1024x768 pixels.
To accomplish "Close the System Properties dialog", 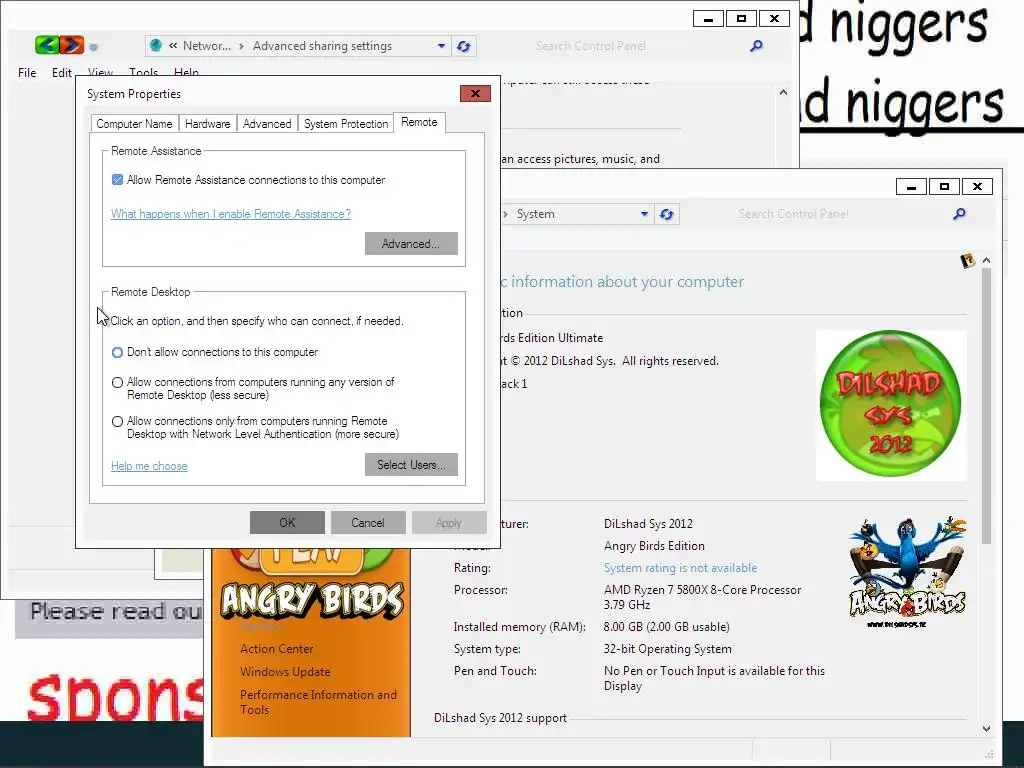I will point(475,93).
